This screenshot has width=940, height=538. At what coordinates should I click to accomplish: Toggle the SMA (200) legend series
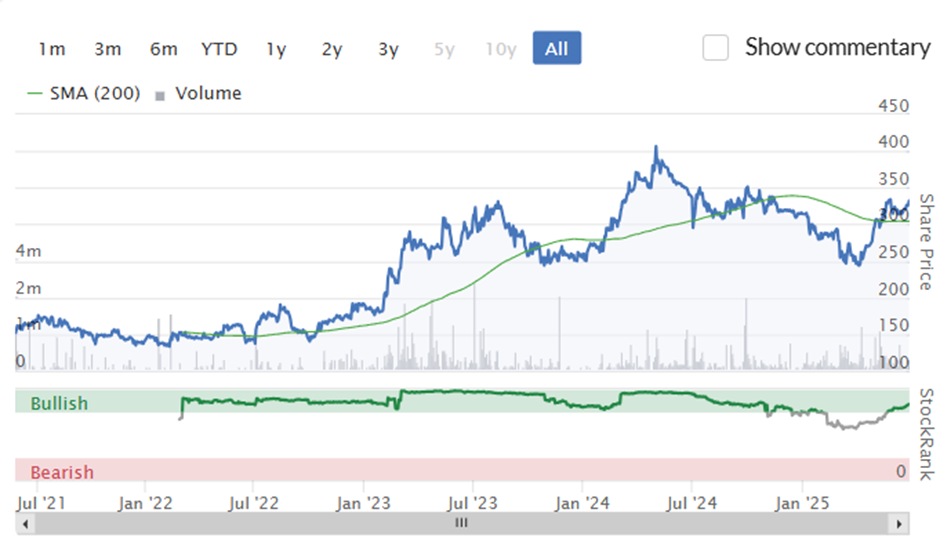[84, 94]
